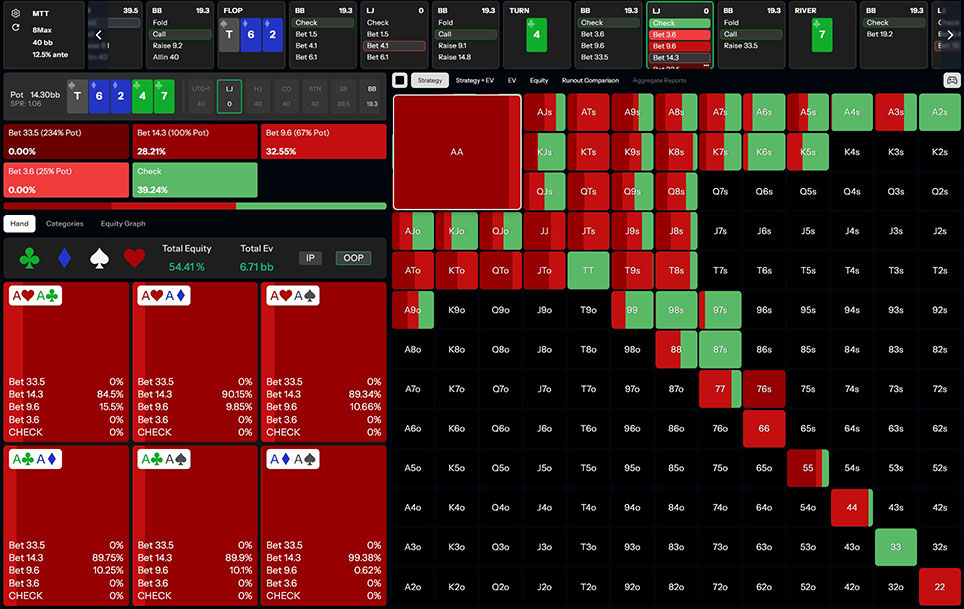964x609 pixels.
Task: Select the LJ position box
Action: click(x=229, y=96)
